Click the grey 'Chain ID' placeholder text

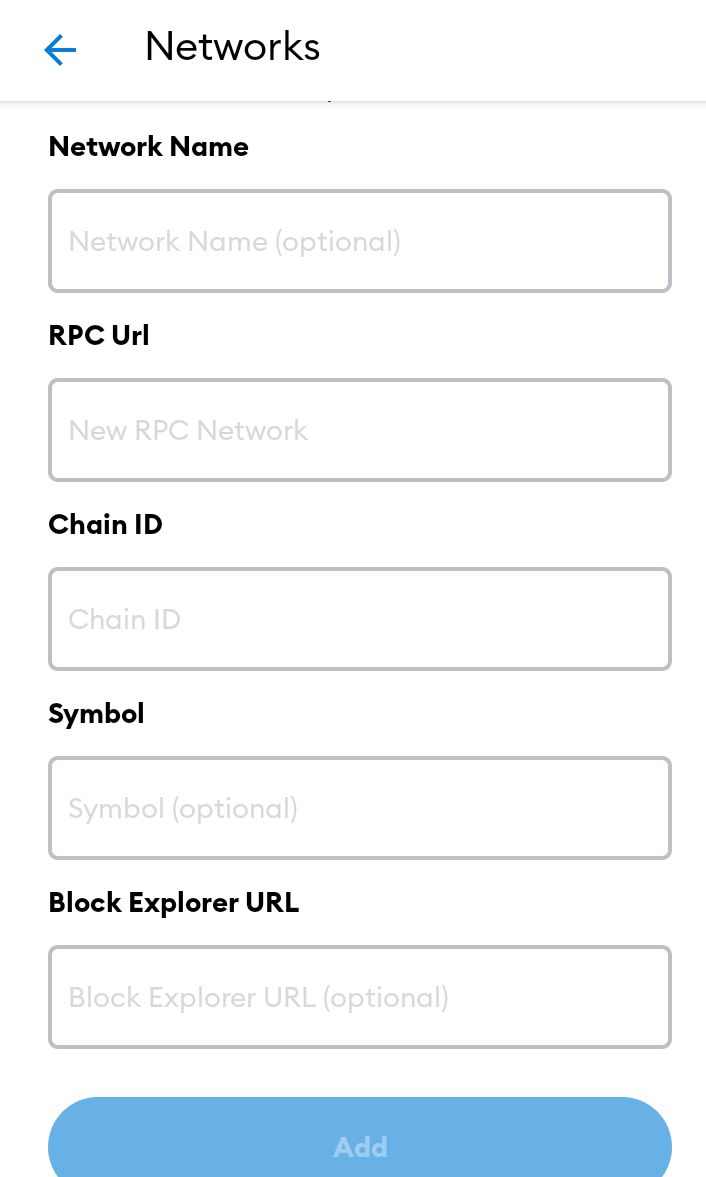[125, 620]
